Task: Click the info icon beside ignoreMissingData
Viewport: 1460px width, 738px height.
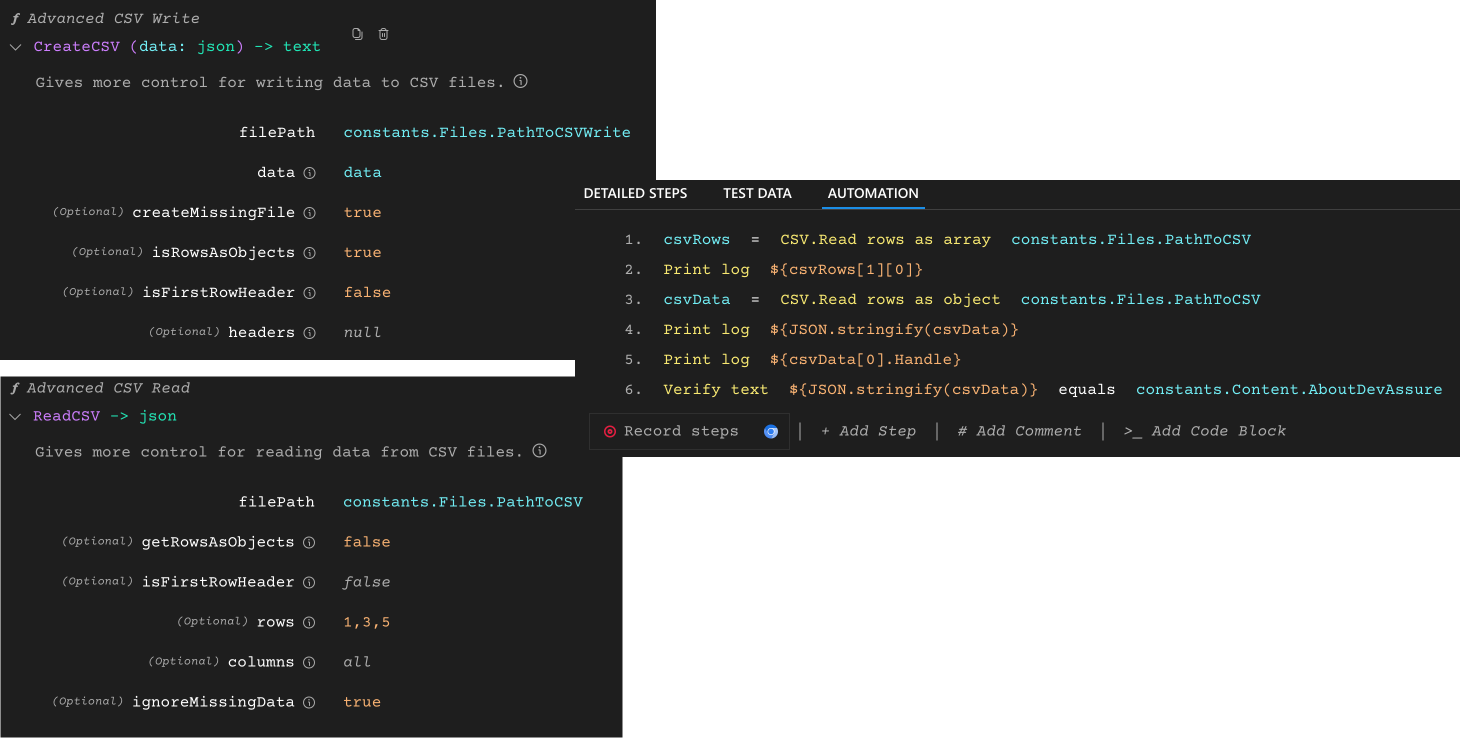Action: click(x=309, y=701)
